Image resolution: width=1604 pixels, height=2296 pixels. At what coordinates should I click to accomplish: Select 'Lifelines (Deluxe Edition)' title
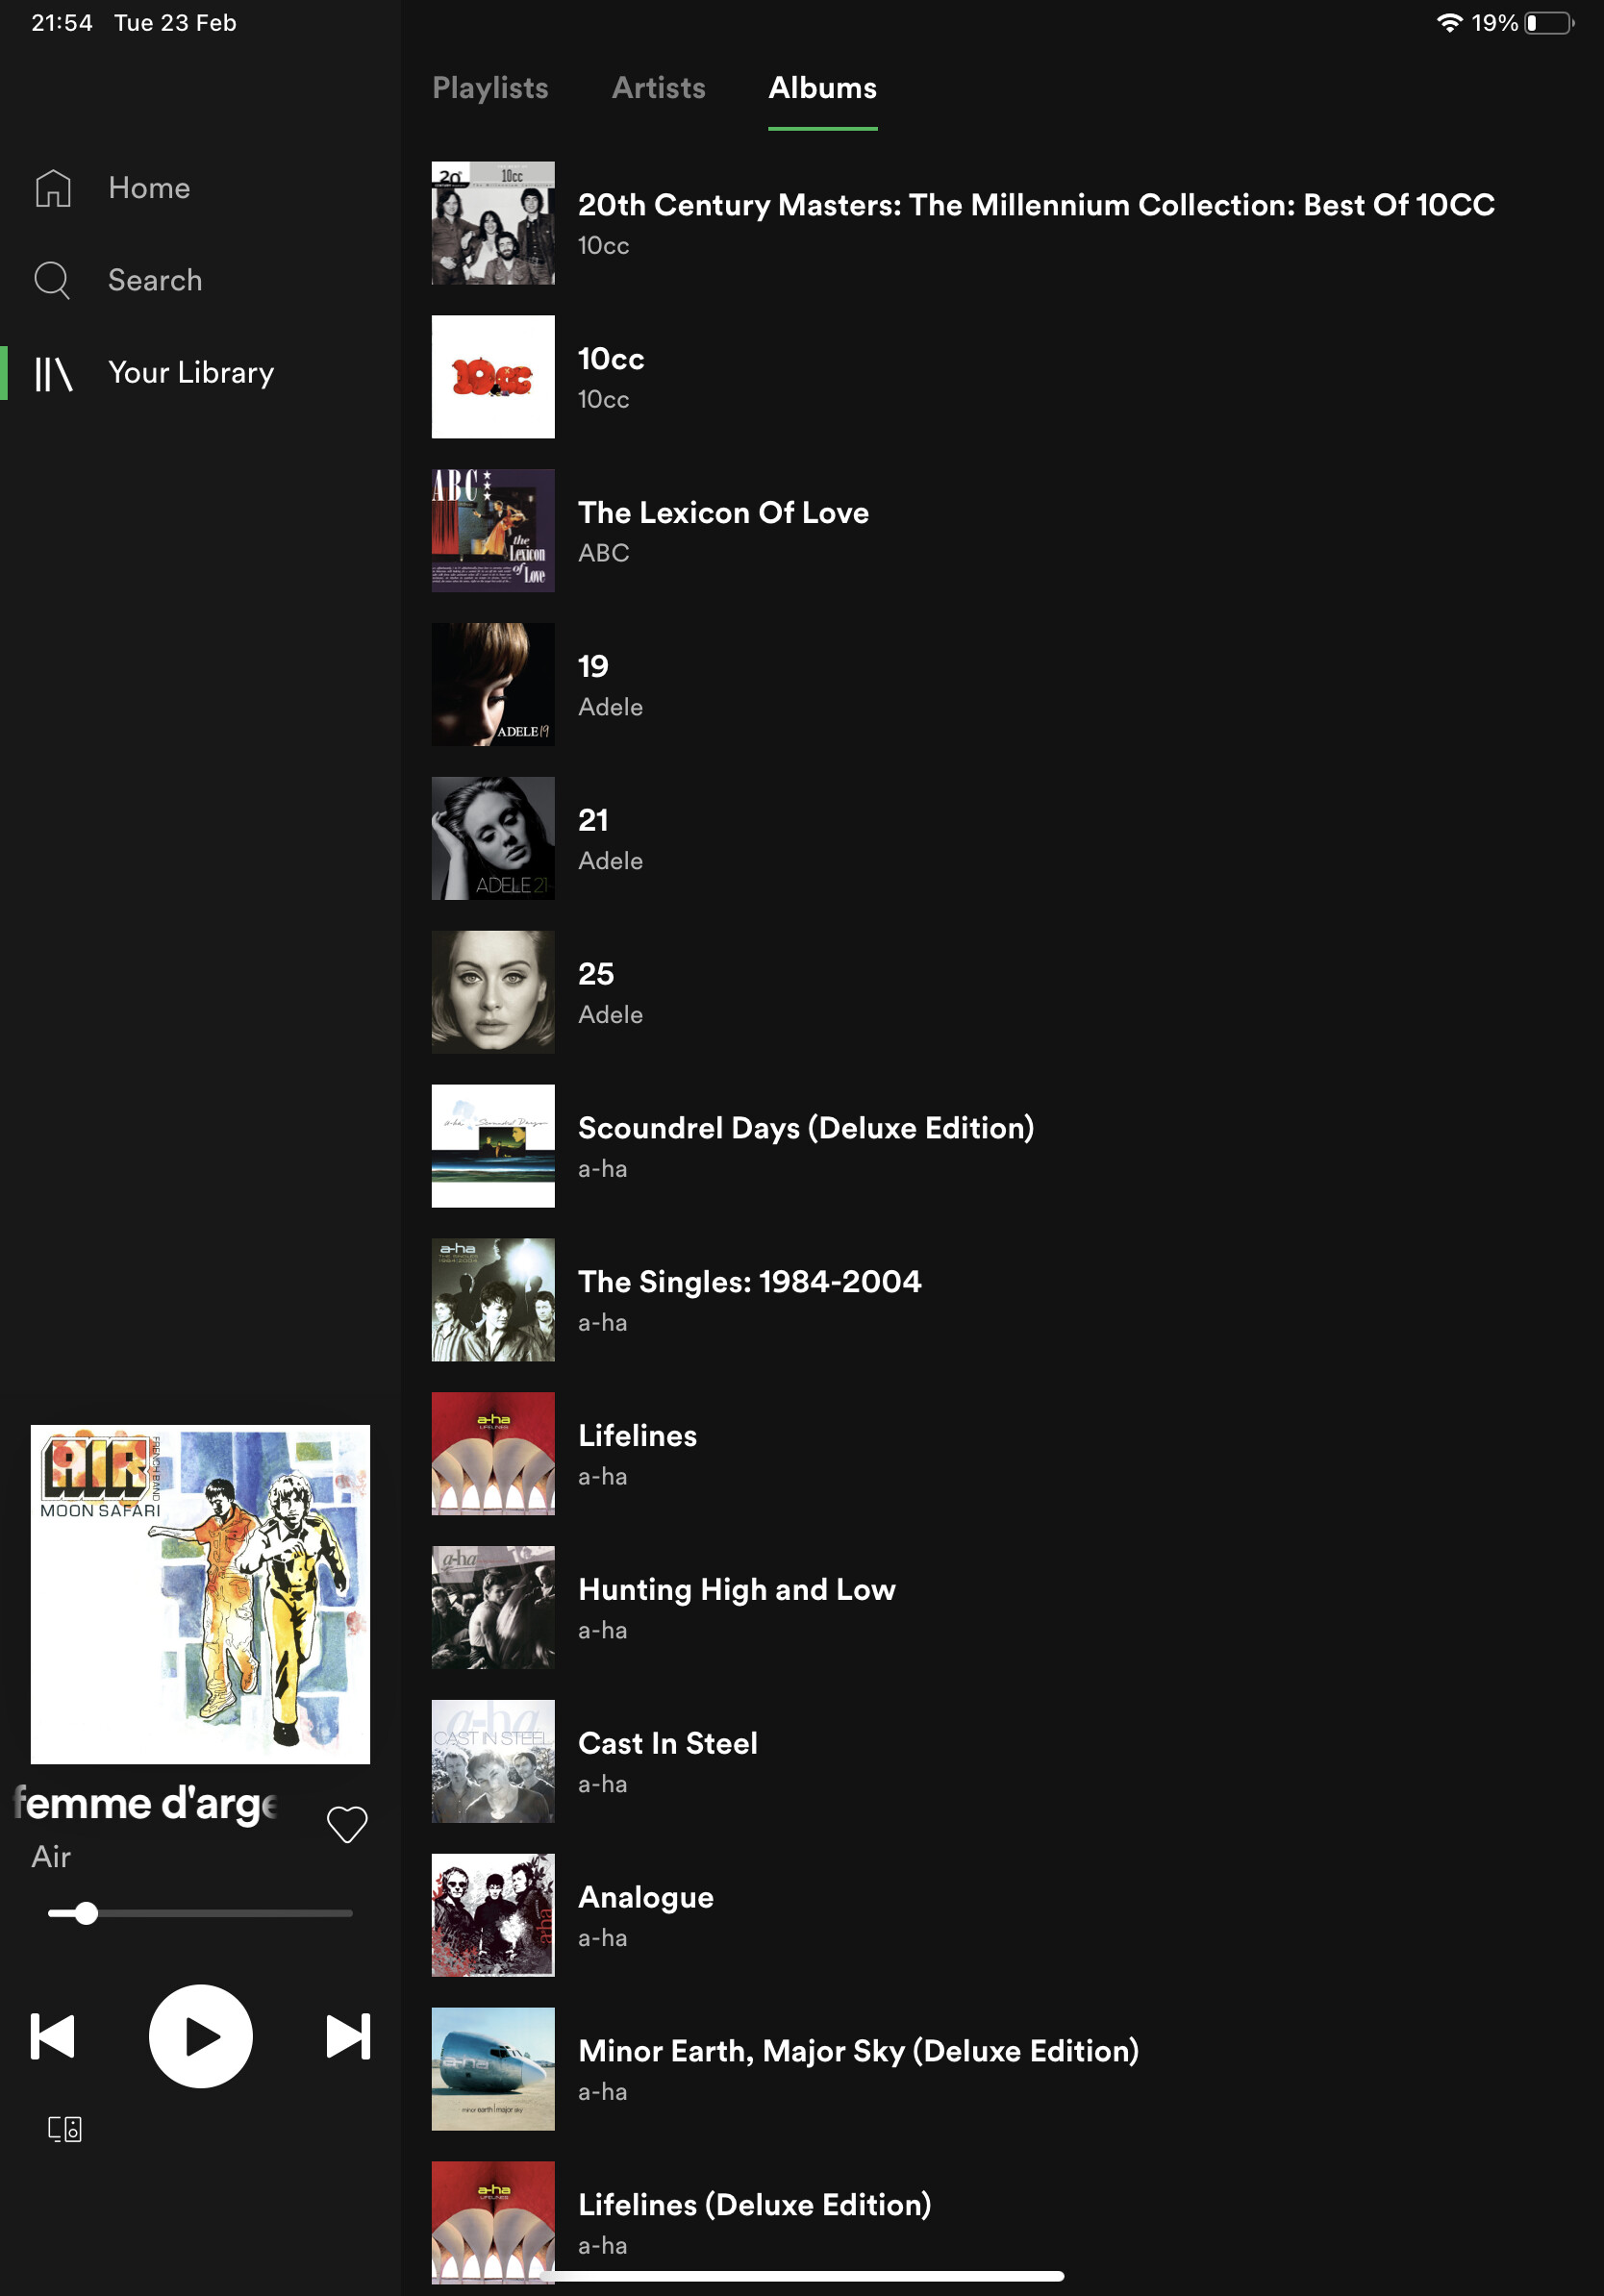click(755, 2205)
